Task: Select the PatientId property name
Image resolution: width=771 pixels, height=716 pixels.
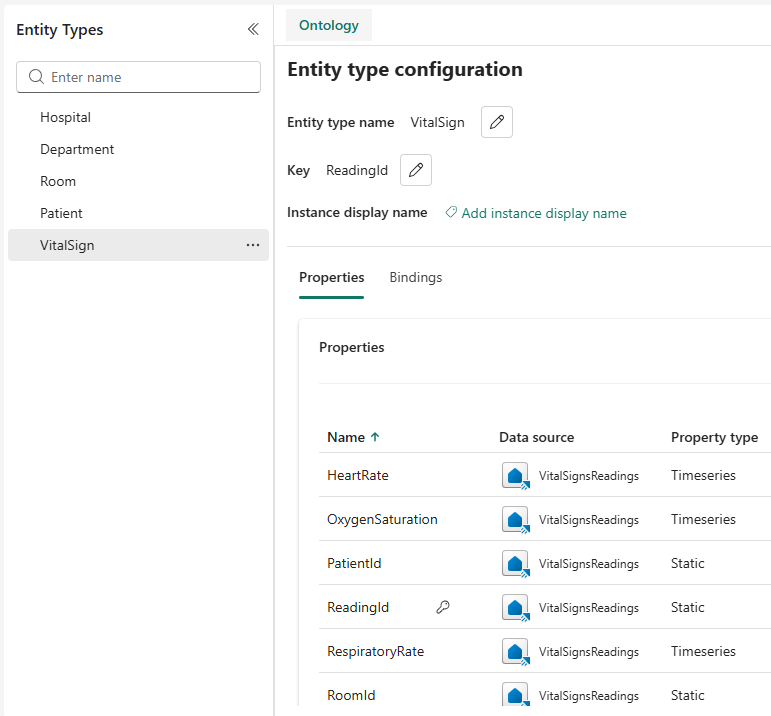Action: pos(354,564)
